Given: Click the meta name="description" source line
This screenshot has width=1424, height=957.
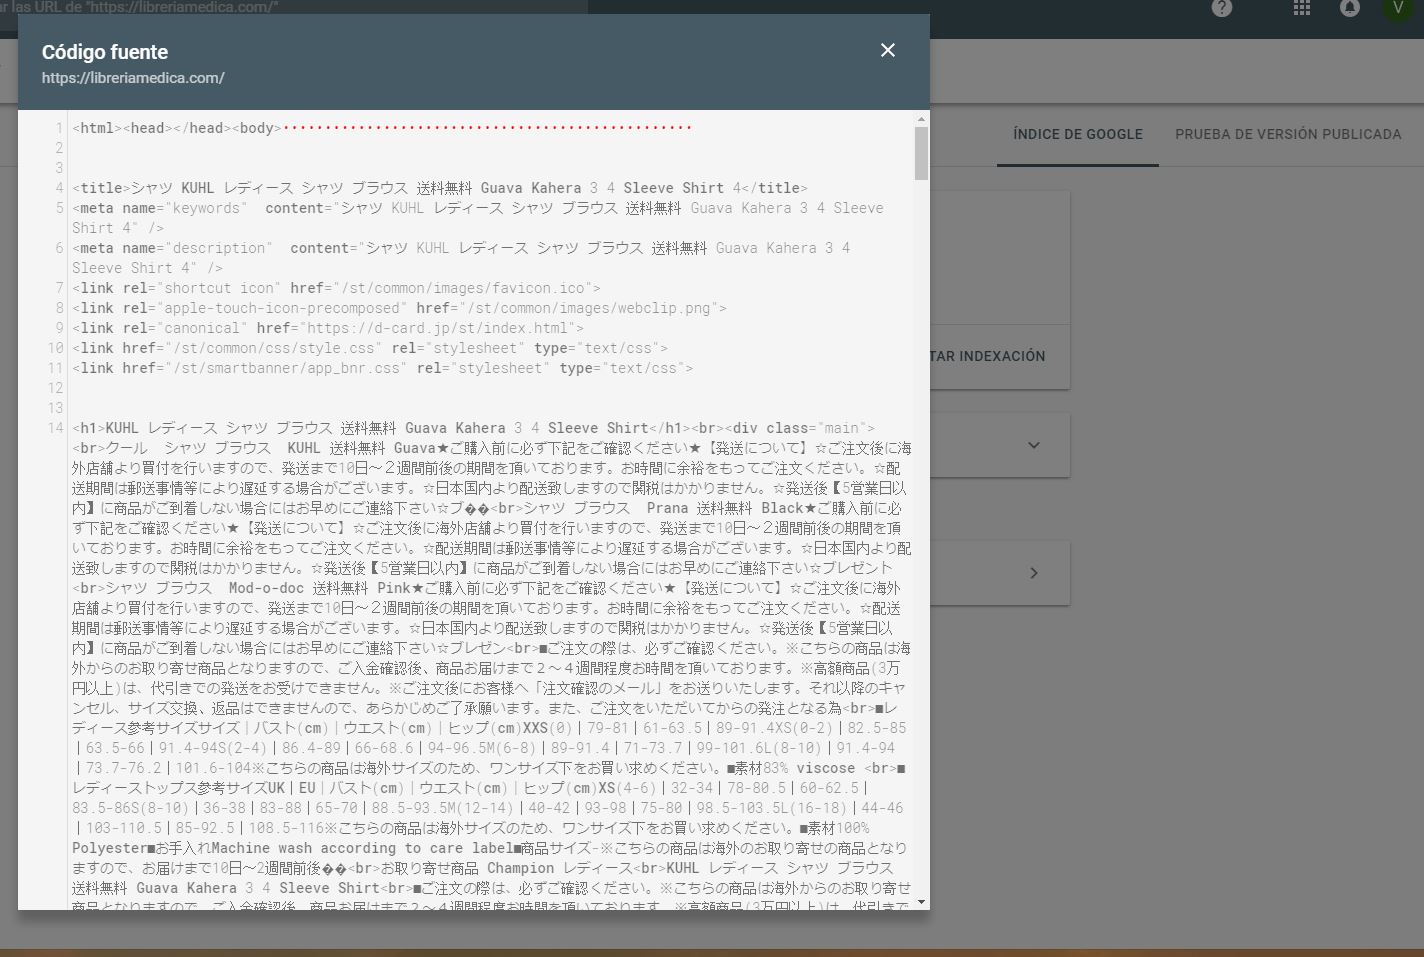Looking at the screenshot, I should point(461,258).
